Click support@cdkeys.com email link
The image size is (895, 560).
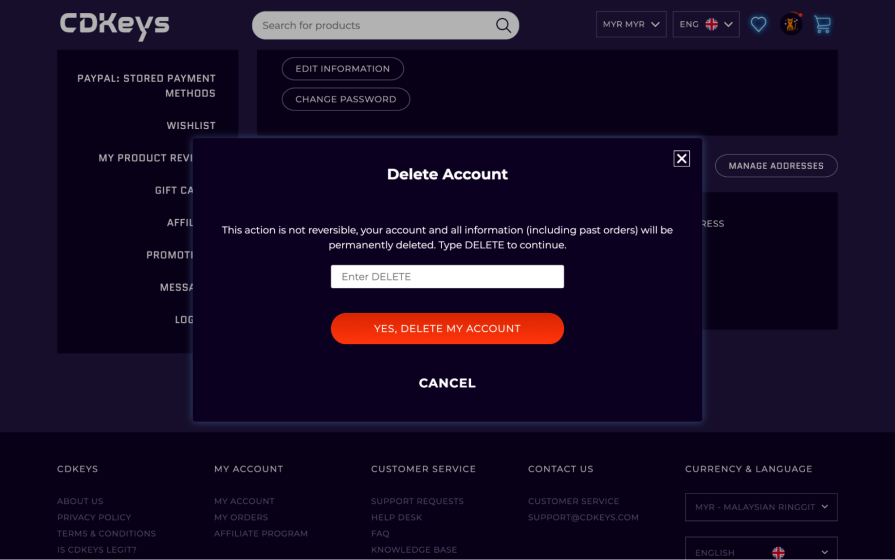[583, 517]
